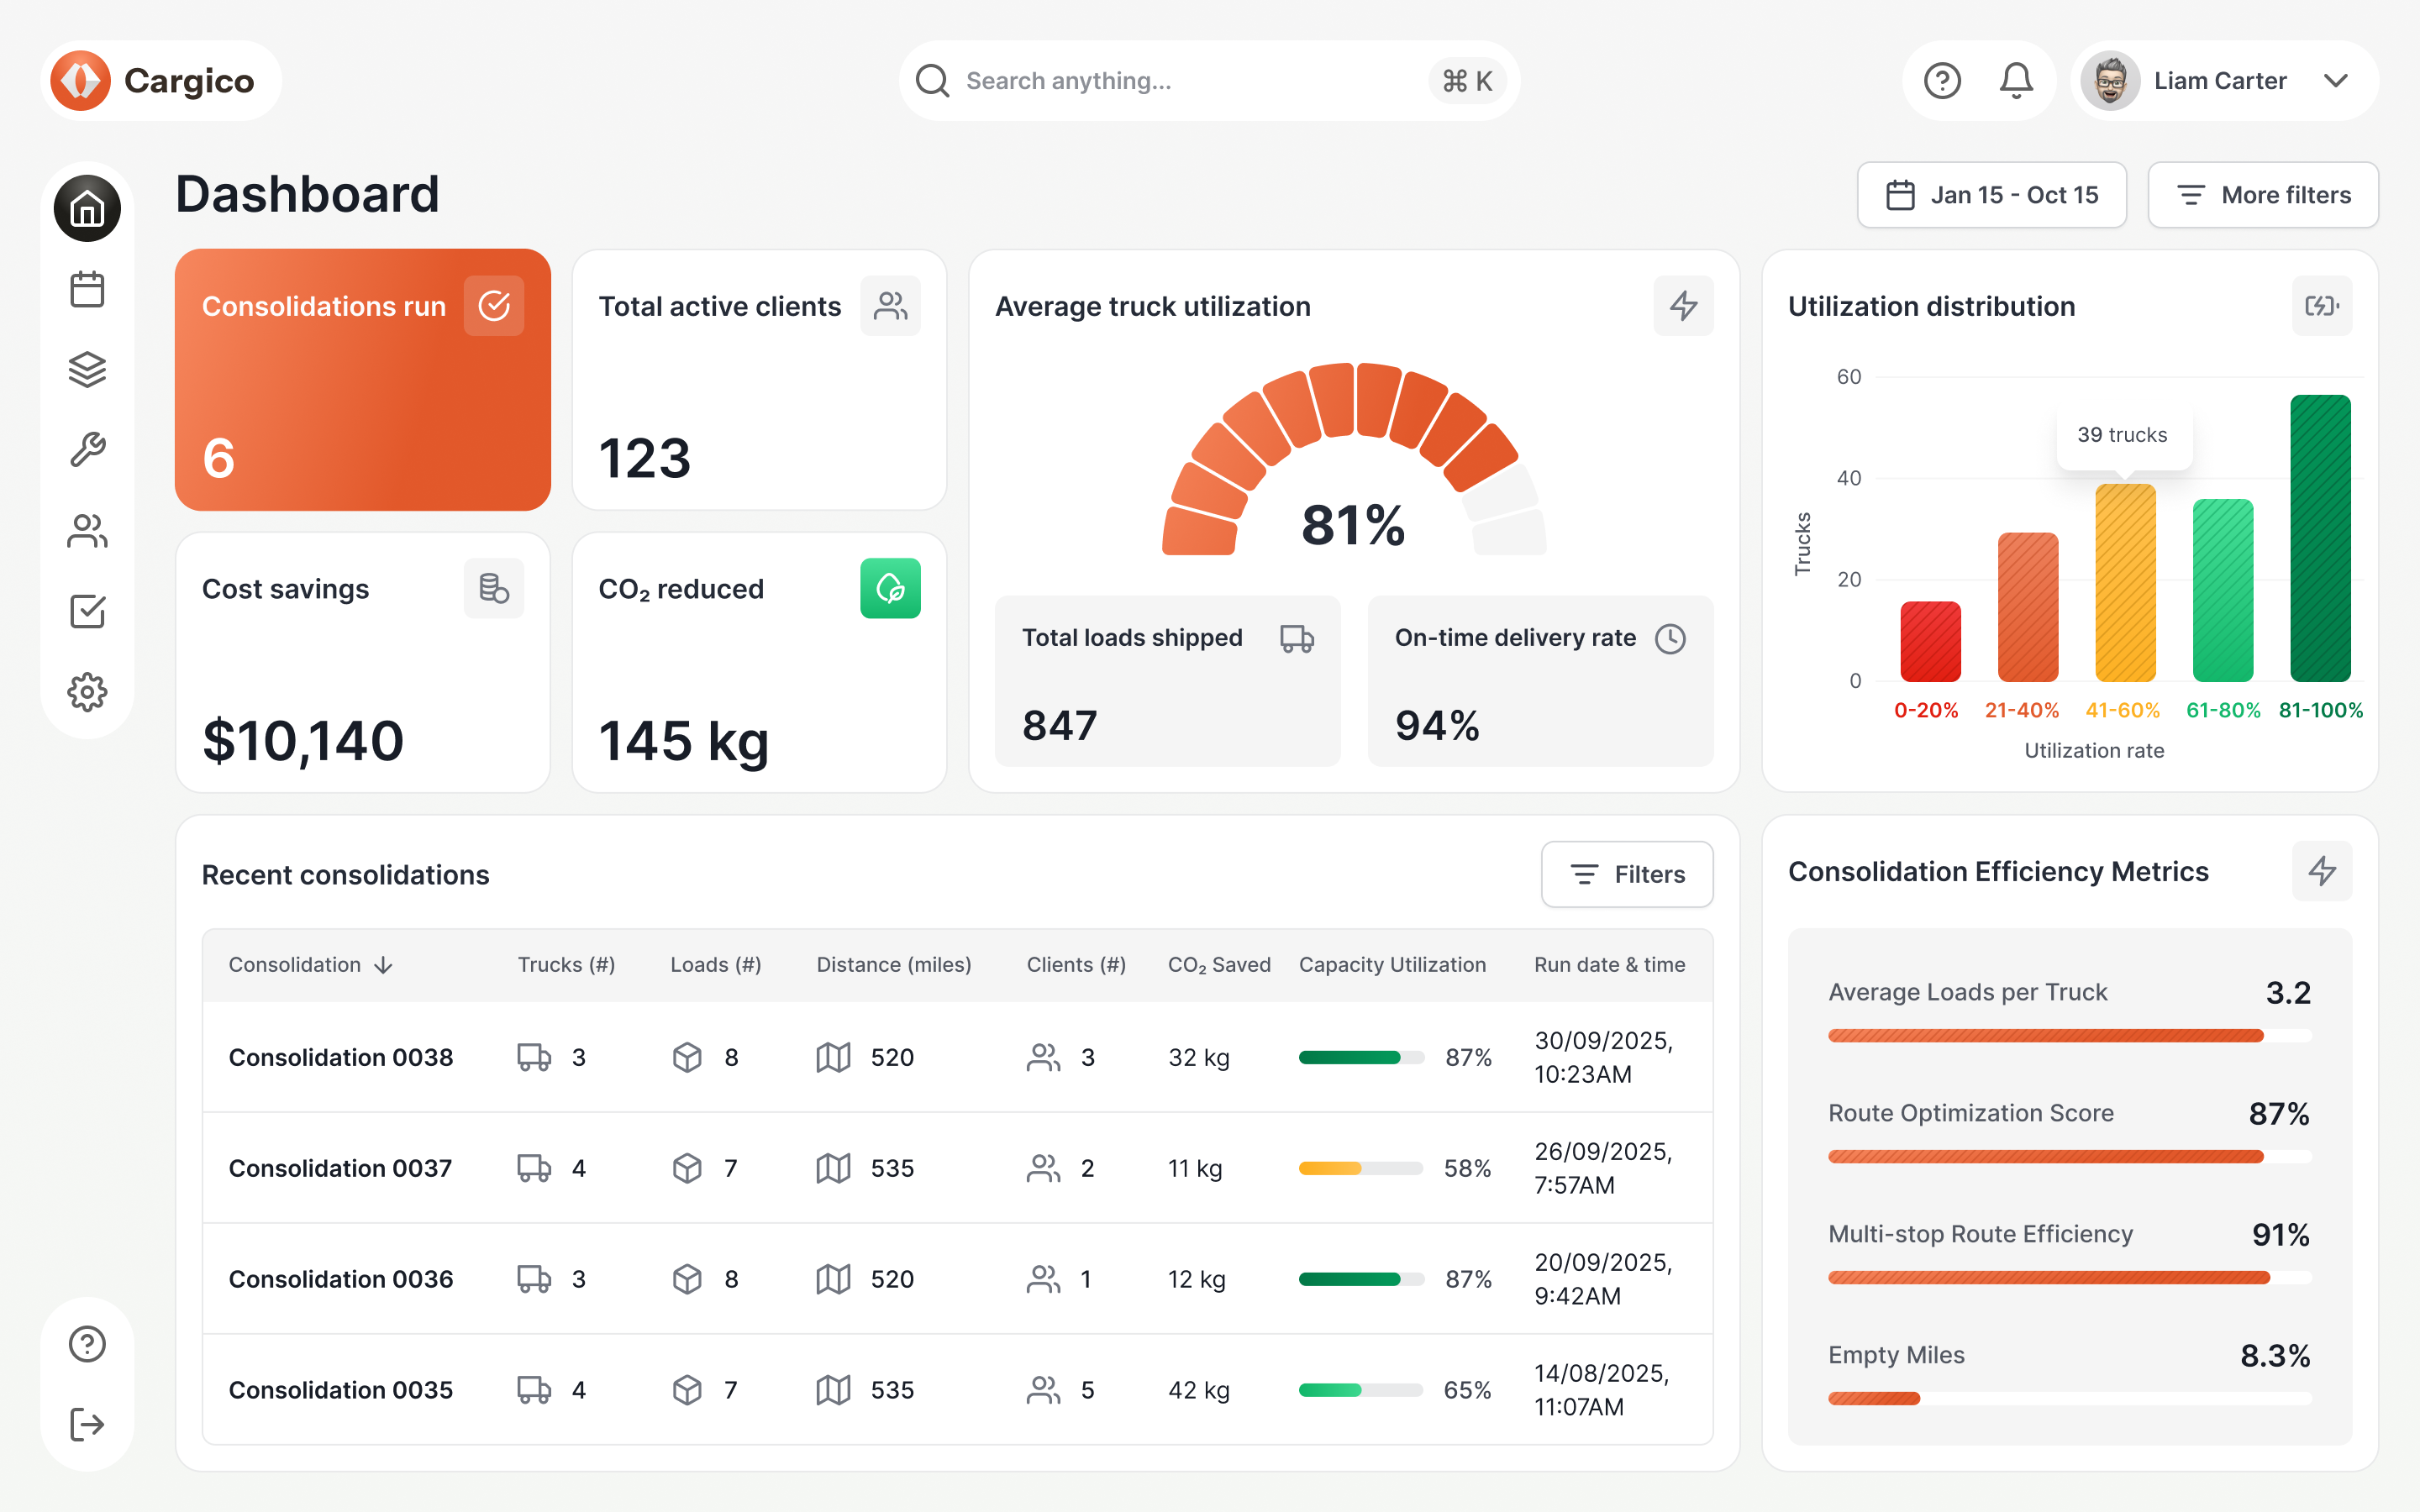Toggle the battery-charging icon on Utilization distribution
Image resolution: width=2420 pixels, height=1512 pixels.
pos(2322,306)
